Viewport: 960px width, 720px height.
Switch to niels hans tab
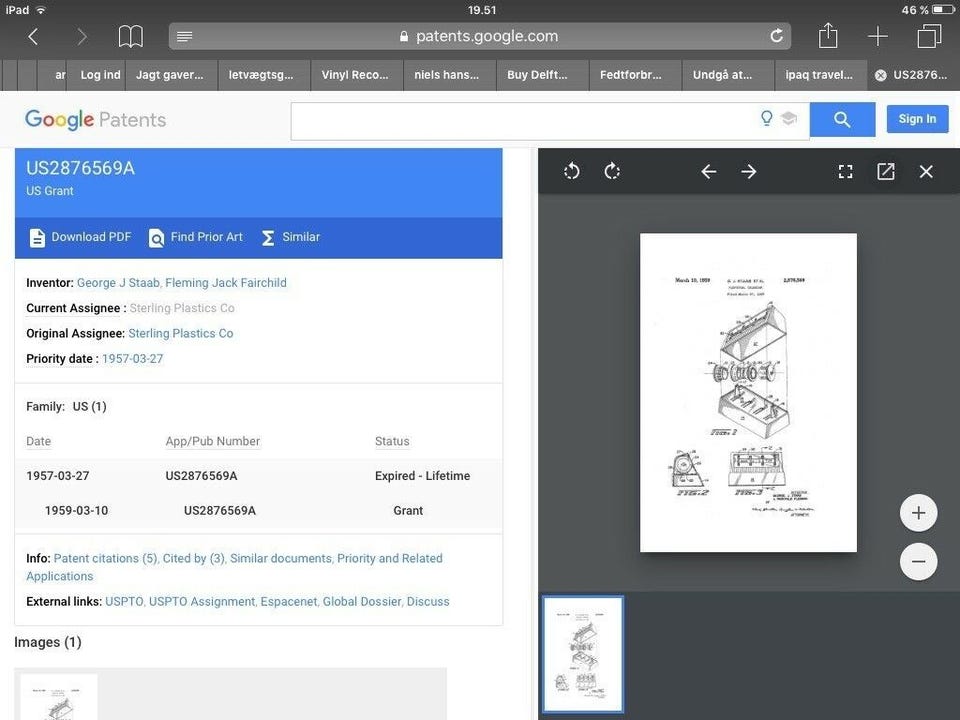(449, 75)
